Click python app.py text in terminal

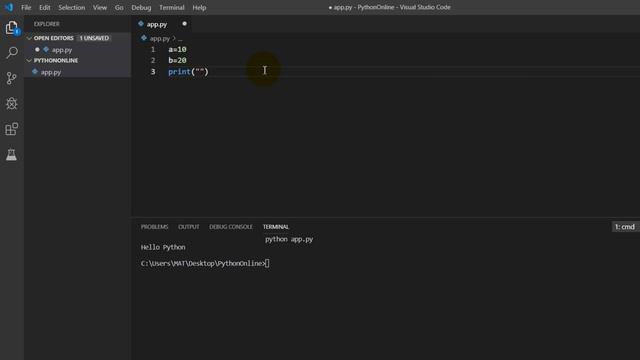[289, 239]
